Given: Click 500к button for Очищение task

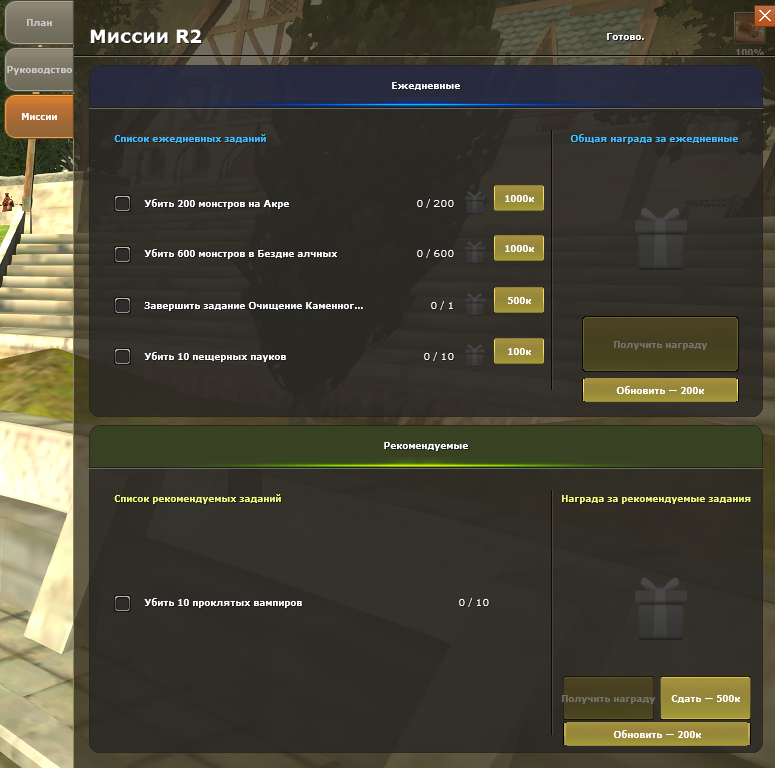Looking at the screenshot, I should (519, 300).
